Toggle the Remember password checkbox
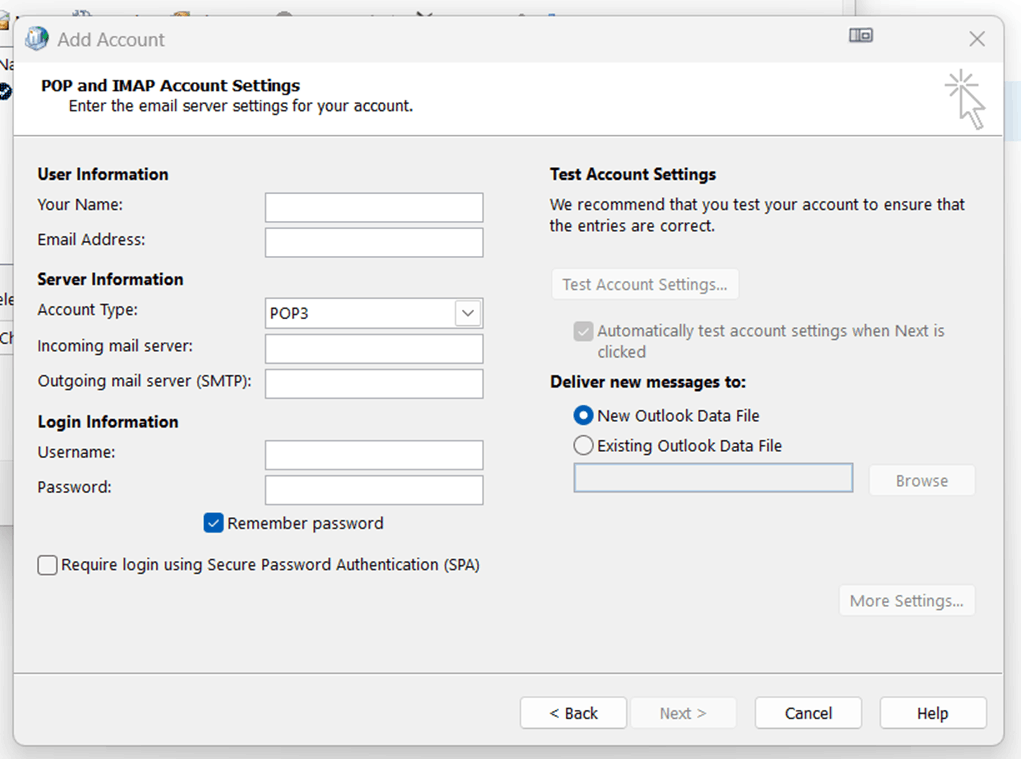The image size is (1021, 759). point(213,523)
